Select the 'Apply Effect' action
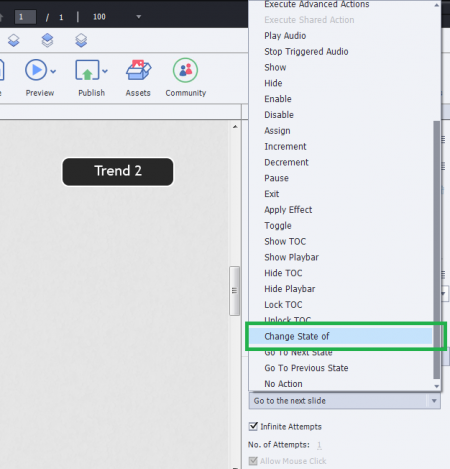450x469 pixels. click(x=288, y=210)
